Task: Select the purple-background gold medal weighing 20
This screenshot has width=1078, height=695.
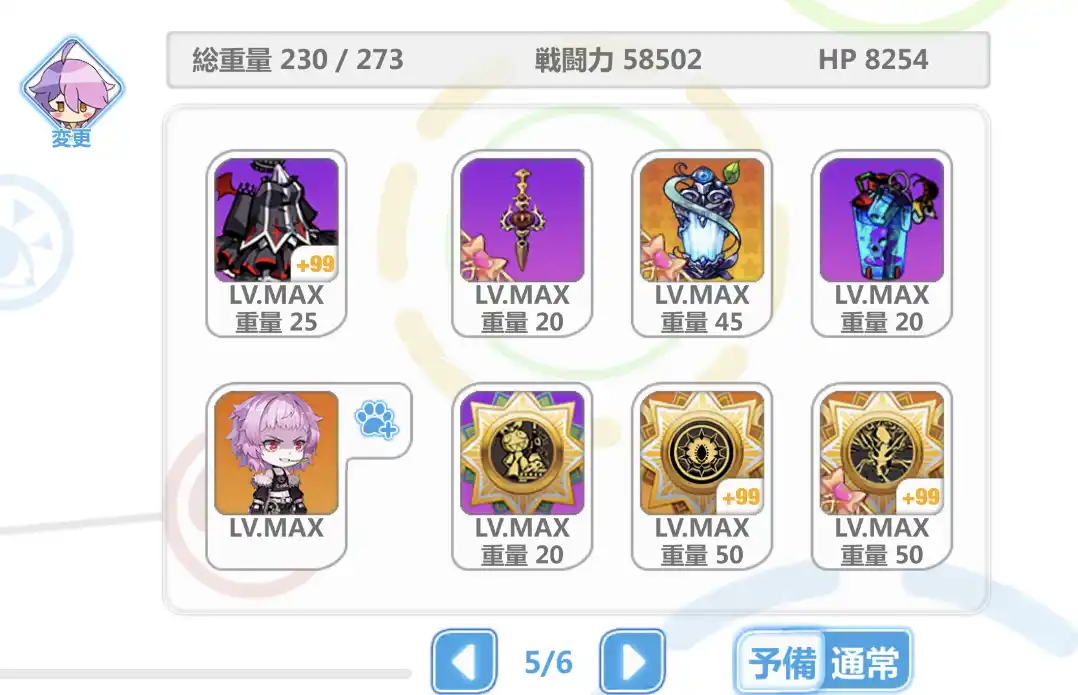Action: (522, 476)
